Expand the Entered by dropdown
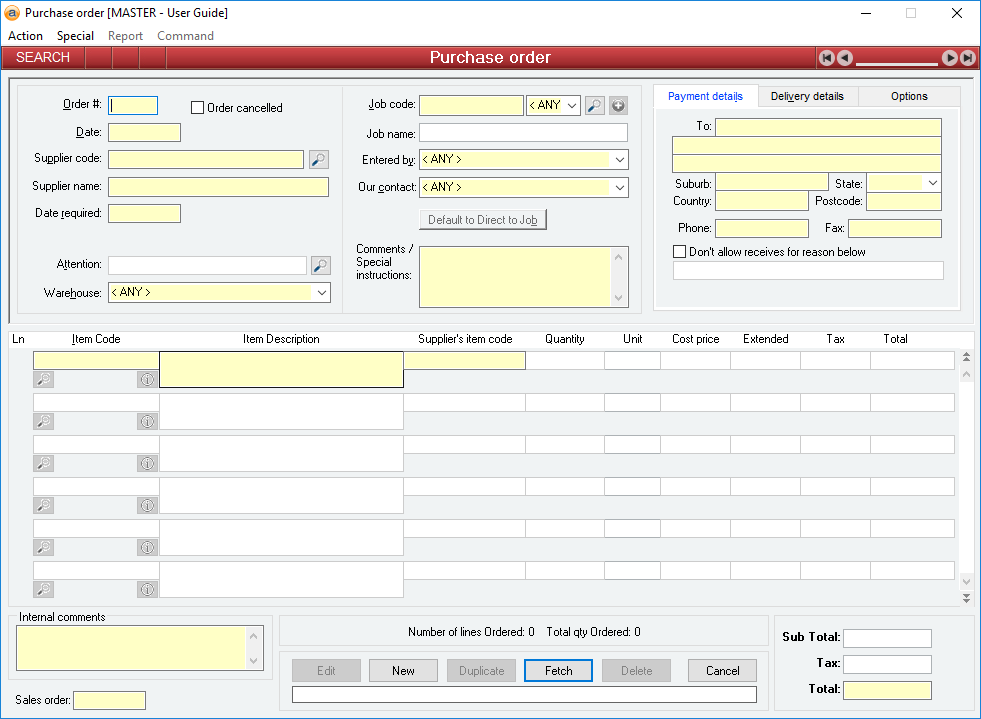The image size is (981, 719). [620, 160]
